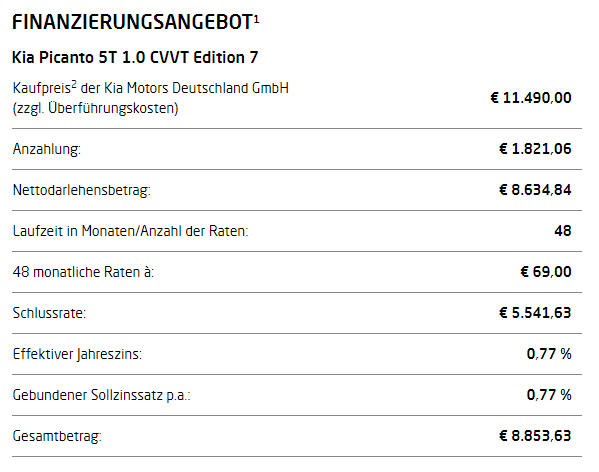599x472 pixels.
Task: Select the final payment € 5.541,63
Action: [x=535, y=313]
